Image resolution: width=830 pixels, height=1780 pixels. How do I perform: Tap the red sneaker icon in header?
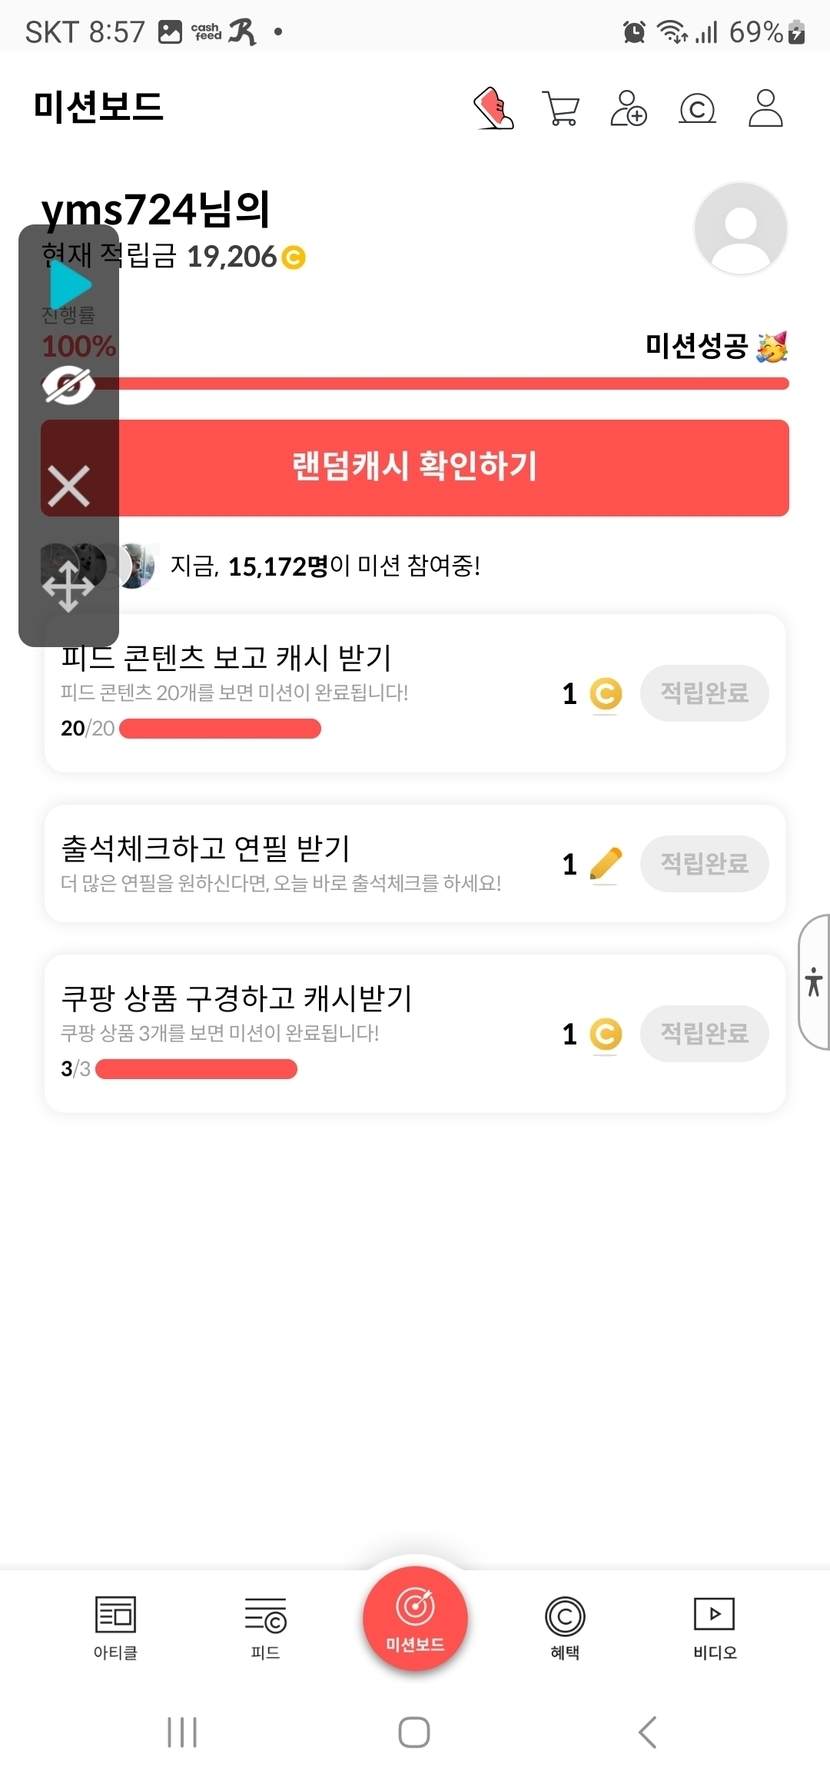pyautogui.click(x=494, y=108)
